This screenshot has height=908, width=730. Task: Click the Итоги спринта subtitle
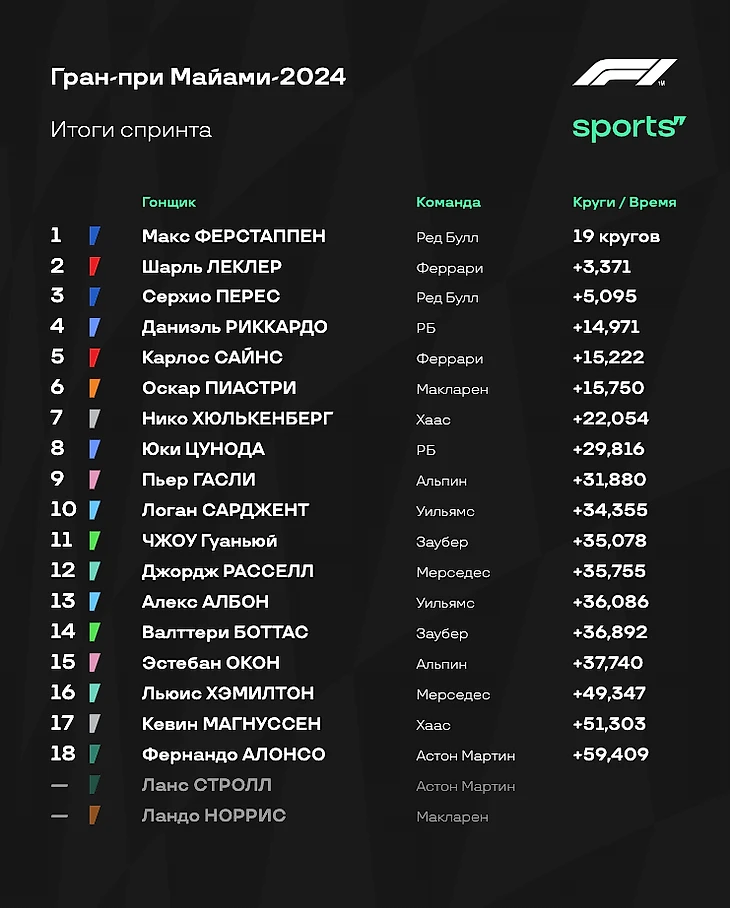tap(131, 130)
